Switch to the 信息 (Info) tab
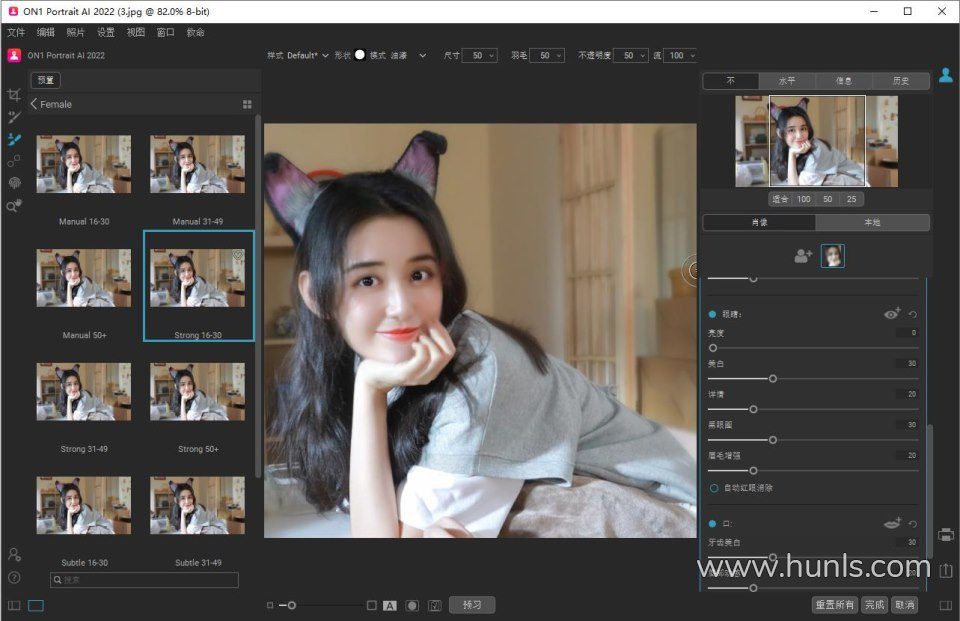960x621 pixels. (844, 81)
